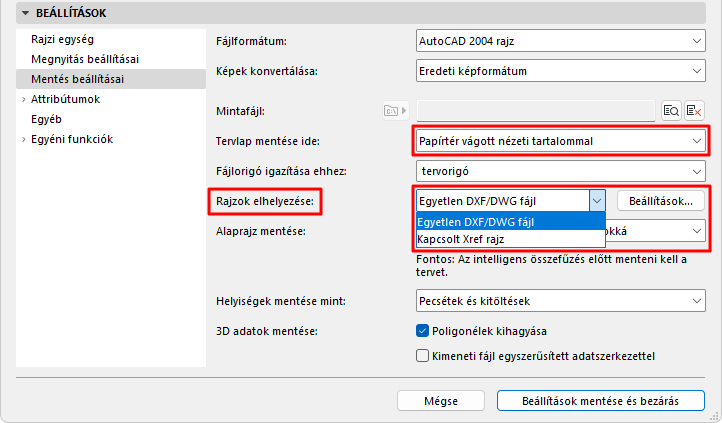Click Beállítások mentése és bezárás
Viewport: 722px width, 423px height.
click(600, 400)
